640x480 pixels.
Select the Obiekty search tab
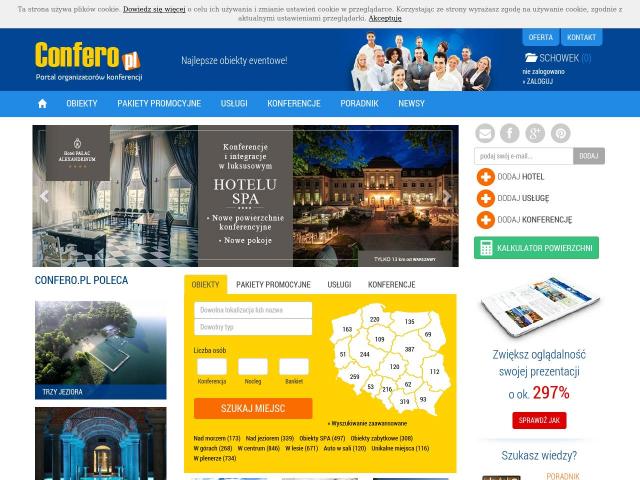pyautogui.click(x=205, y=284)
